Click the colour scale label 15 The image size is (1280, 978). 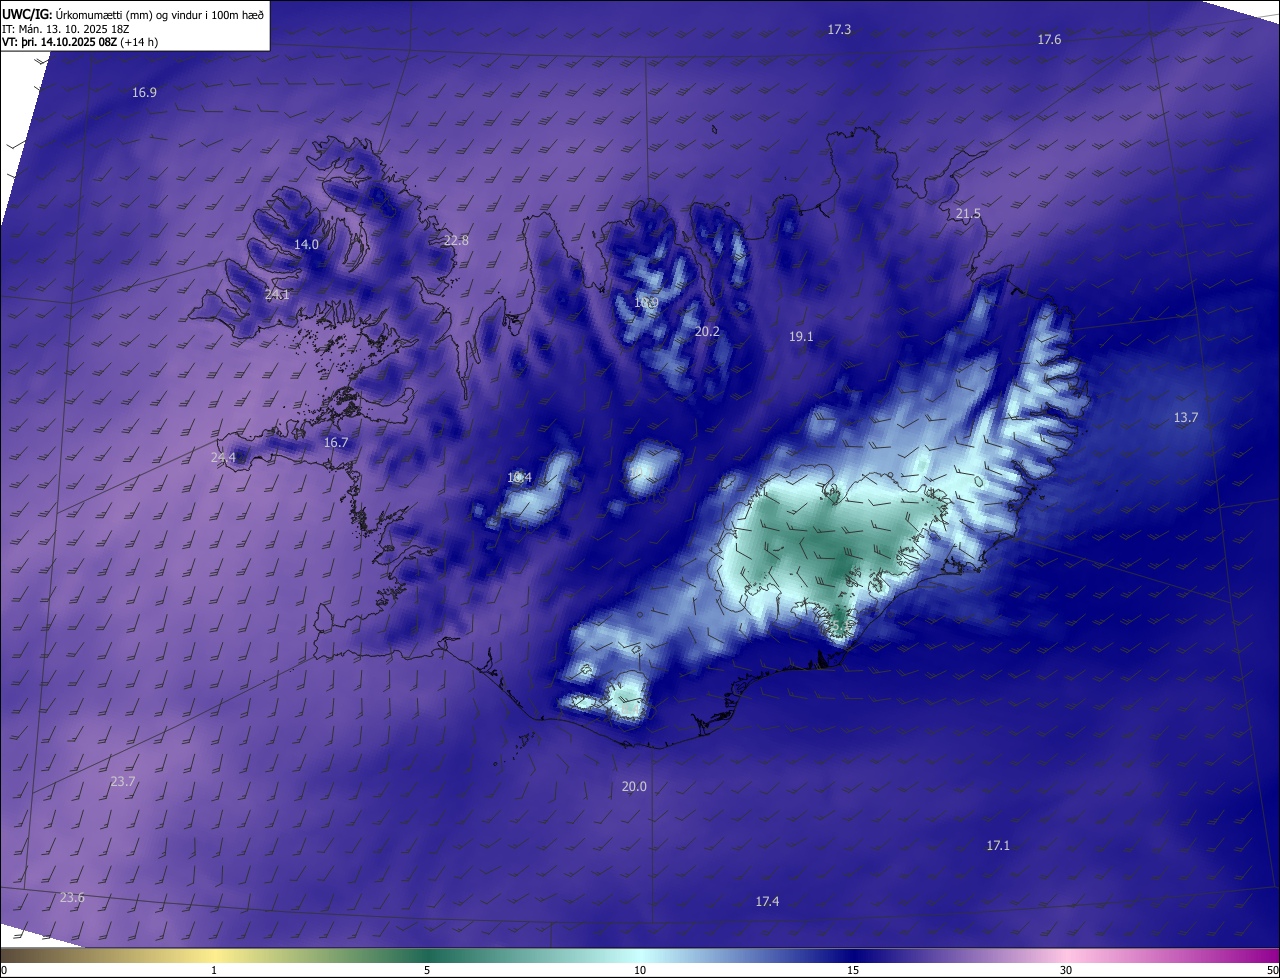(853, 970)
